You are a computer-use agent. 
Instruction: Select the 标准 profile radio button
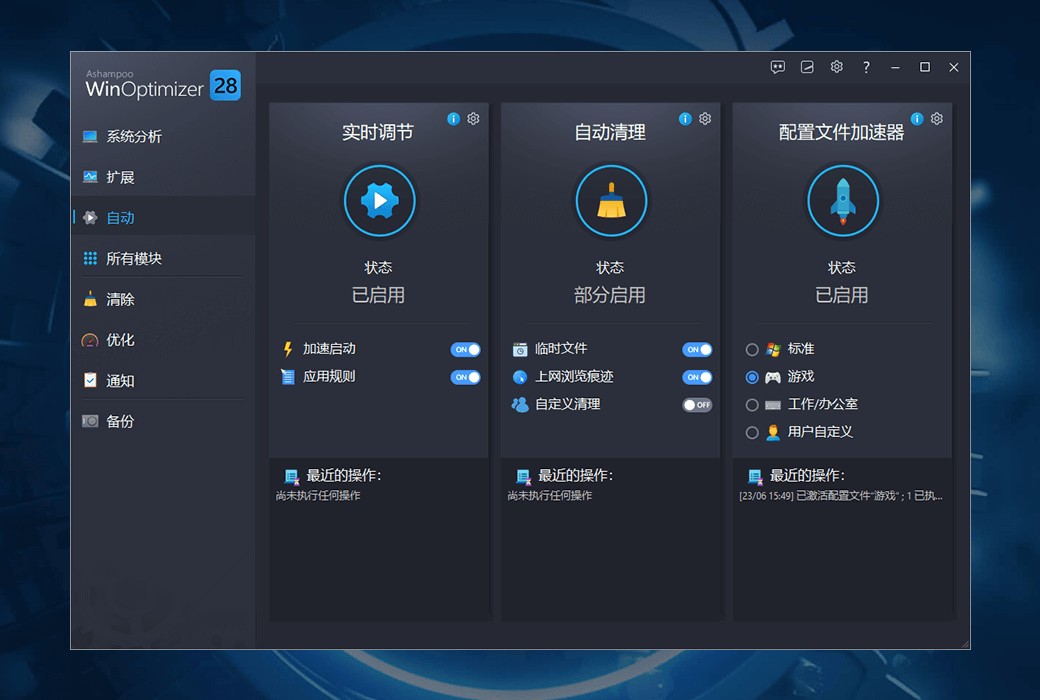point(751,350)
